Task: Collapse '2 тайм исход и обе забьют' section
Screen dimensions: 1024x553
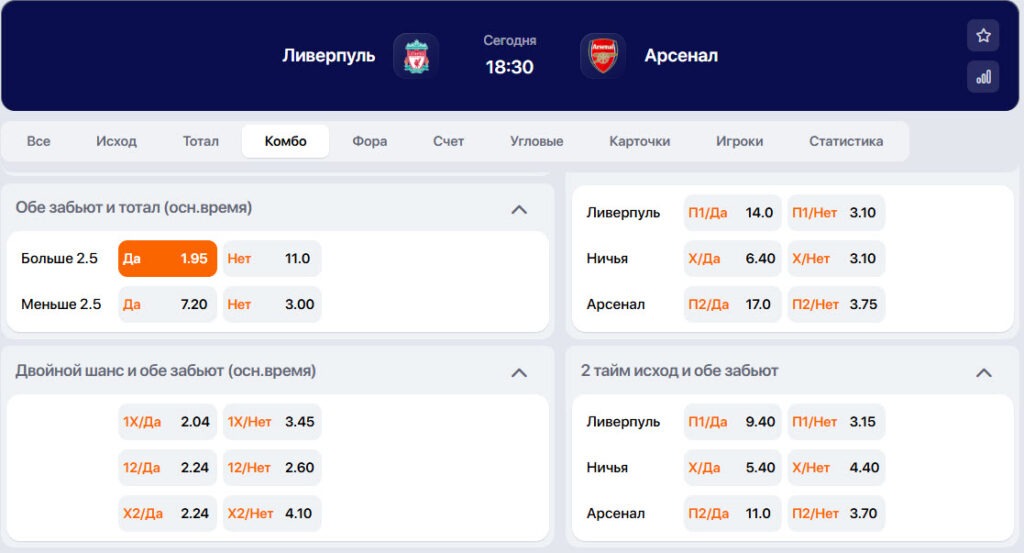Action: [x=984, y=373]
